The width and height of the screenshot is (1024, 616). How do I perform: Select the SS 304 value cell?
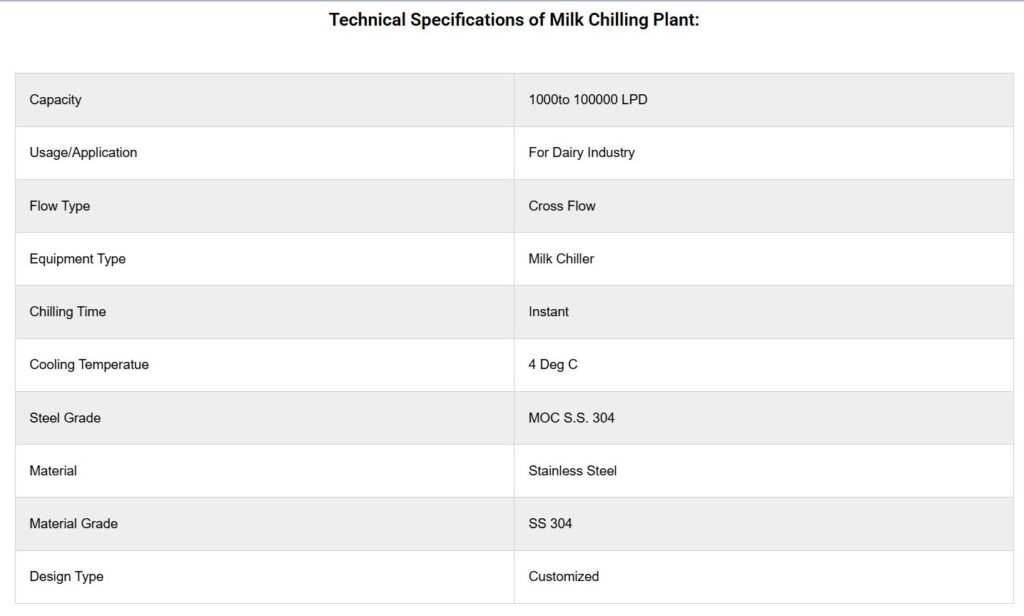coord(551,524)
